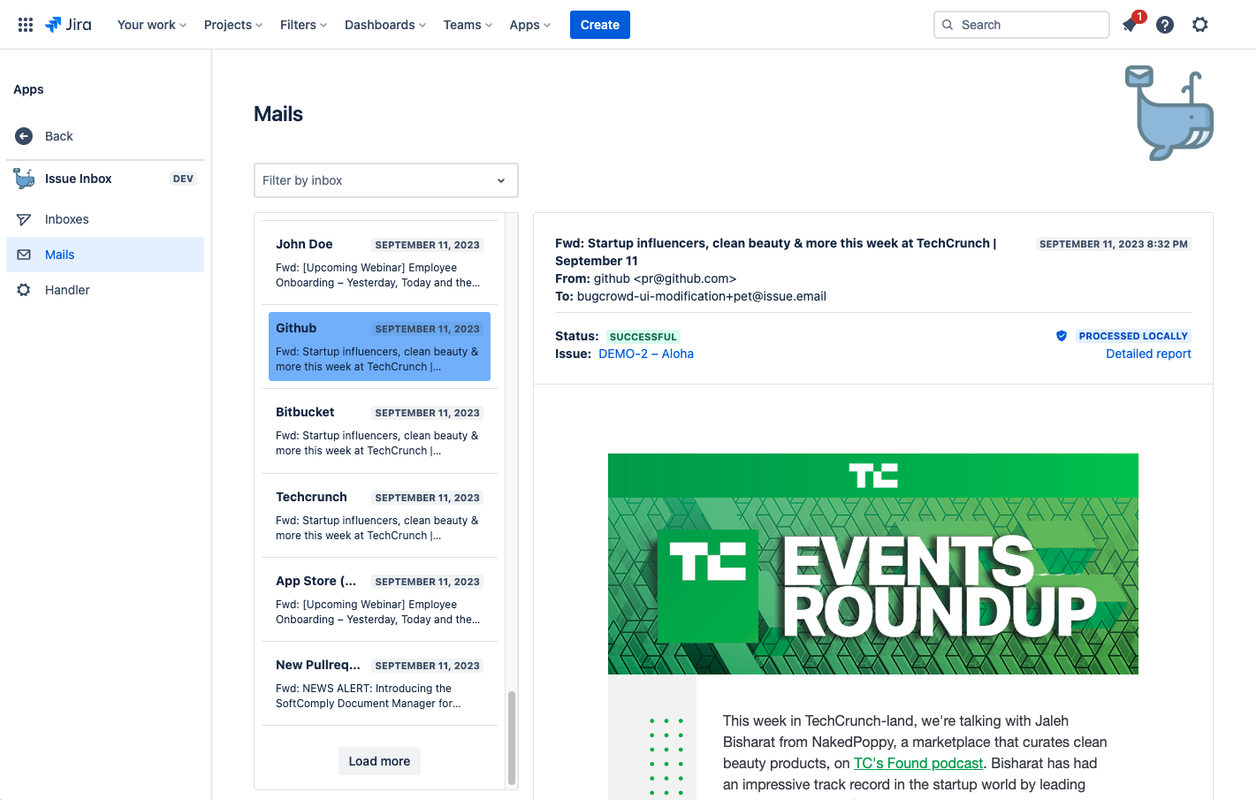Open the John Doe mail item
Screen dimensions: 1256x800
pyautogui.click(x=379, y=262)
